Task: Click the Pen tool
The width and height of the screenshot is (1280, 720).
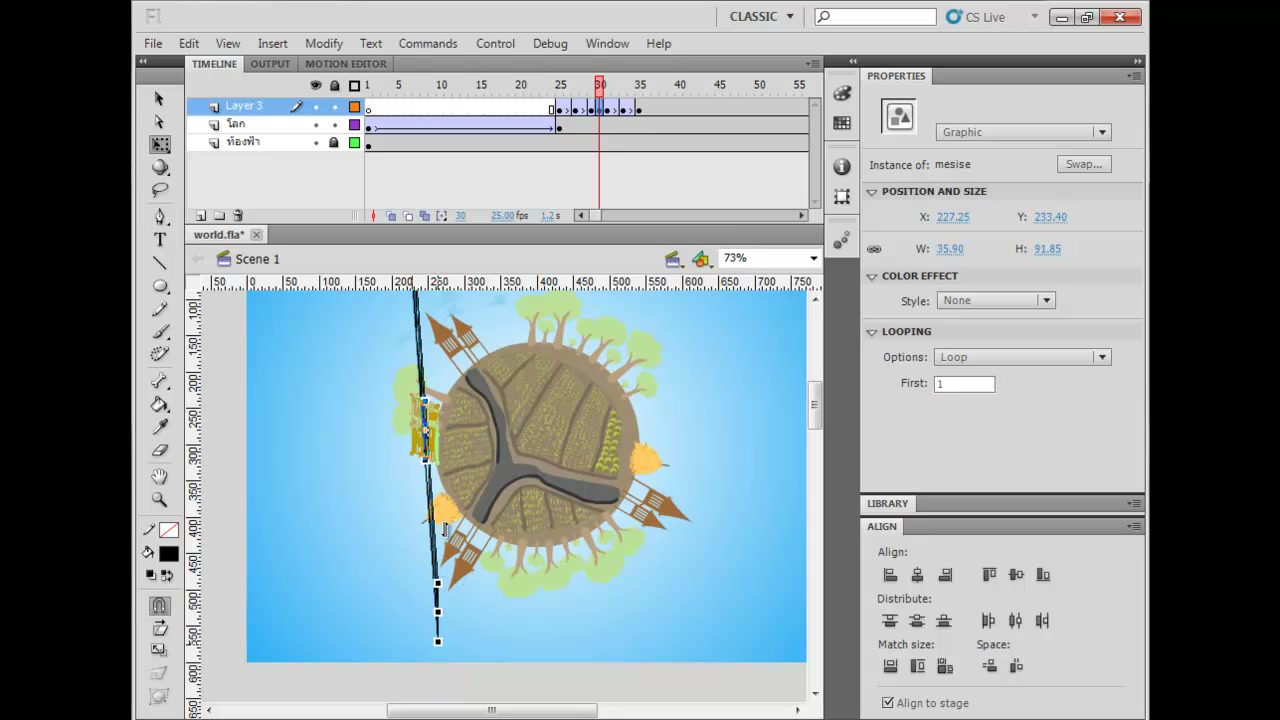Action: [160, 217]
